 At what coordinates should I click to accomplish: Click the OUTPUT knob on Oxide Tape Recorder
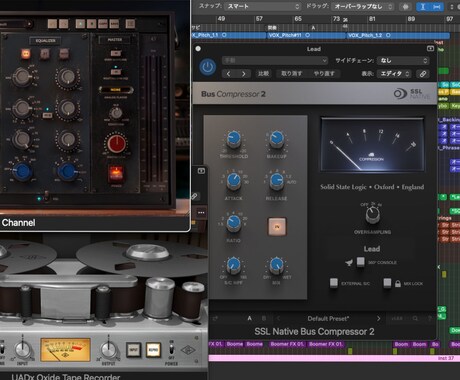pyautogui.click(x=108, y=349)
